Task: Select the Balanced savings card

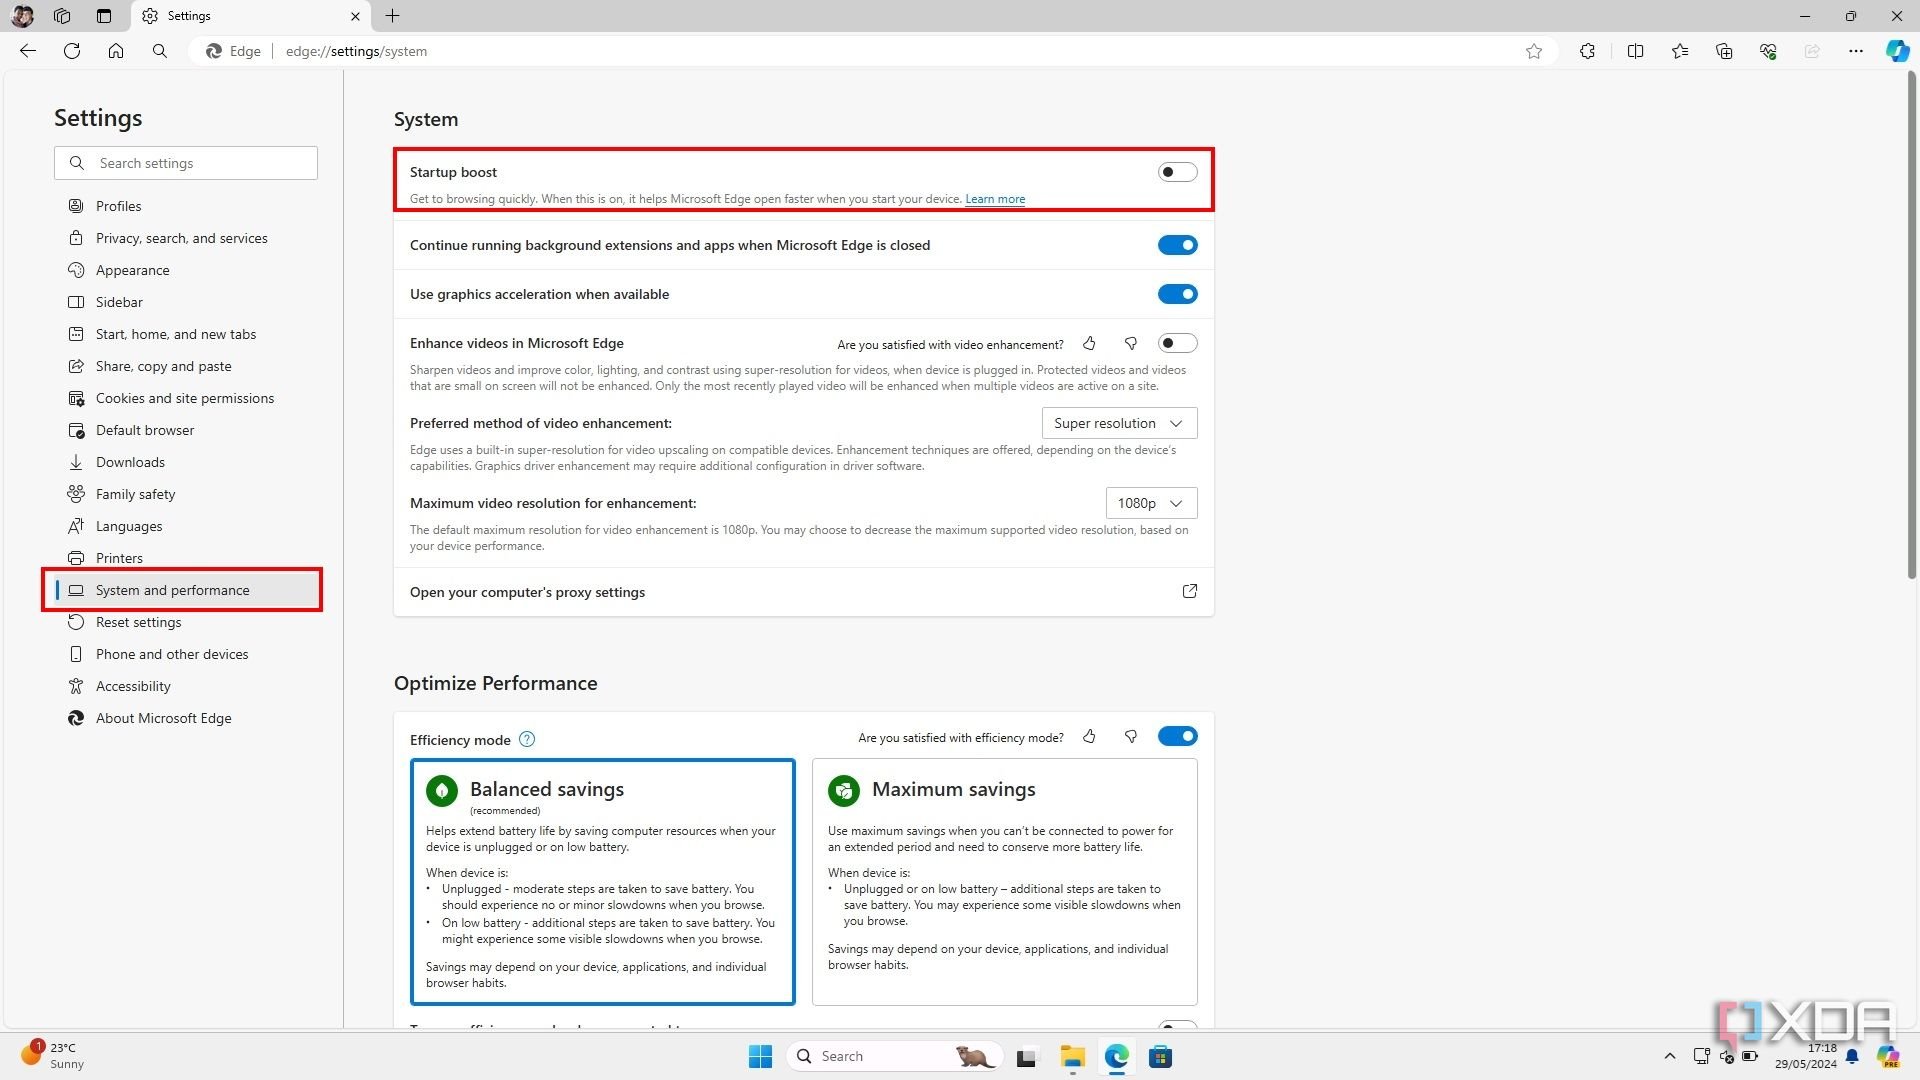Action: click(602, 882)
